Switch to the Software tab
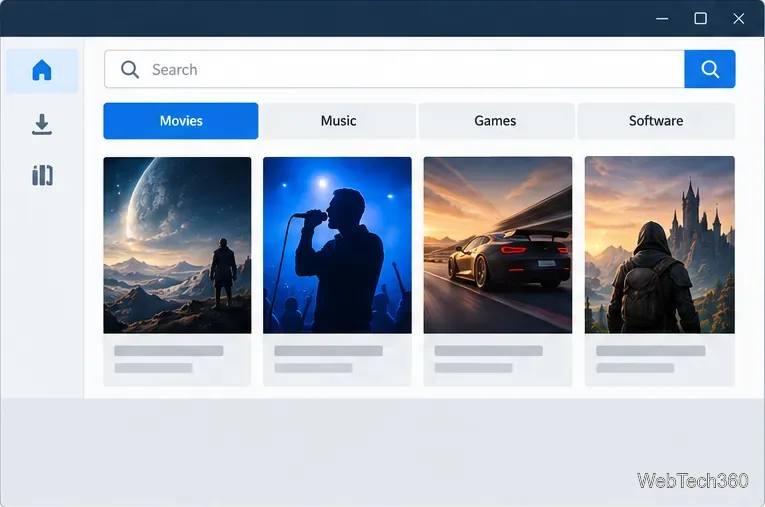Screen dimensions: 765x507 point(656,121)
